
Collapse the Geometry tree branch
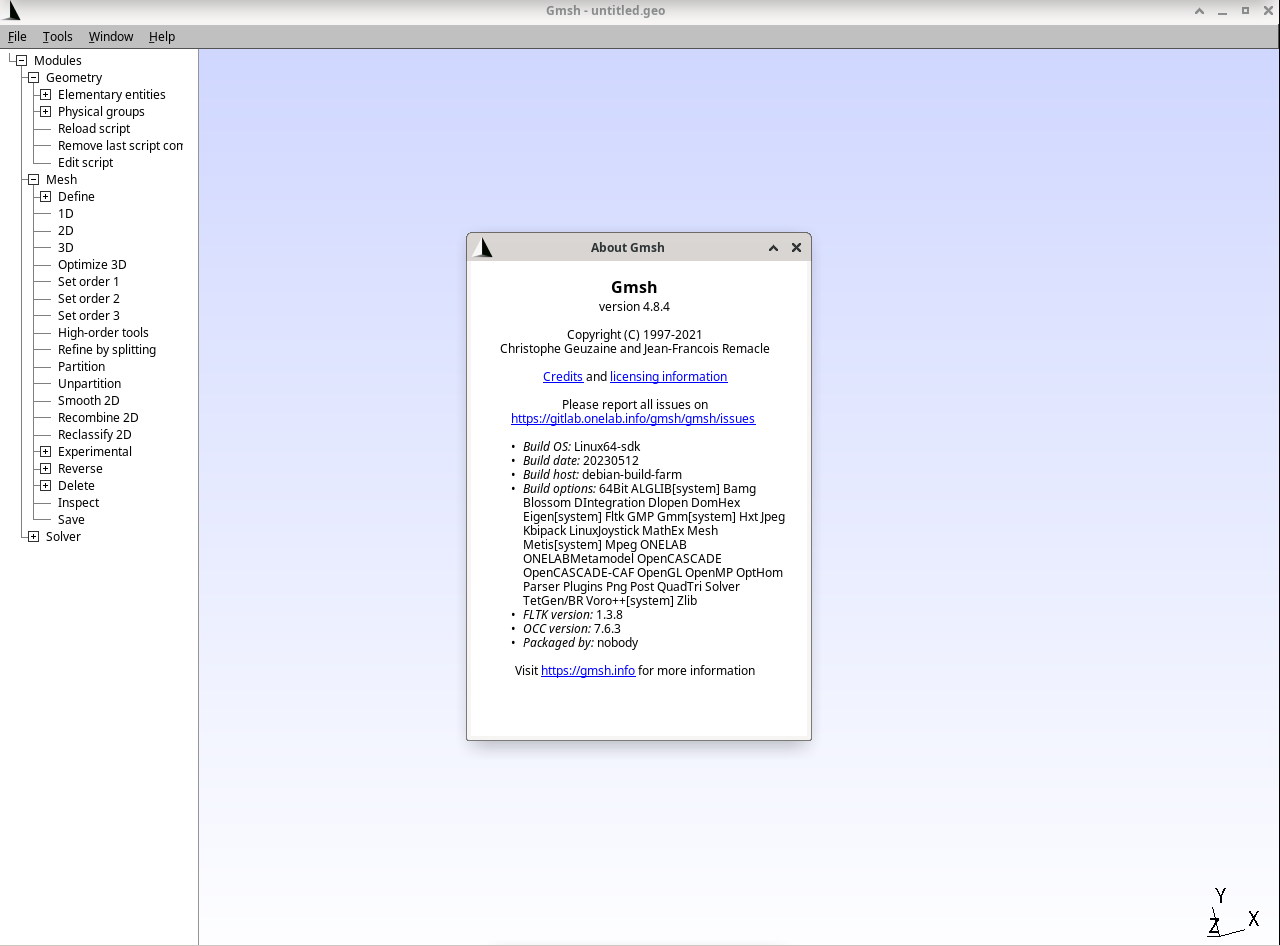click(33, 78)
